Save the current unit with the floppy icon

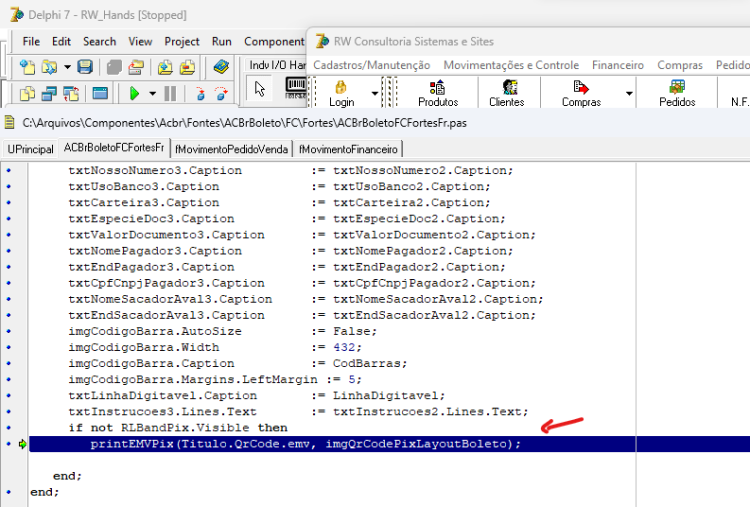85,67
